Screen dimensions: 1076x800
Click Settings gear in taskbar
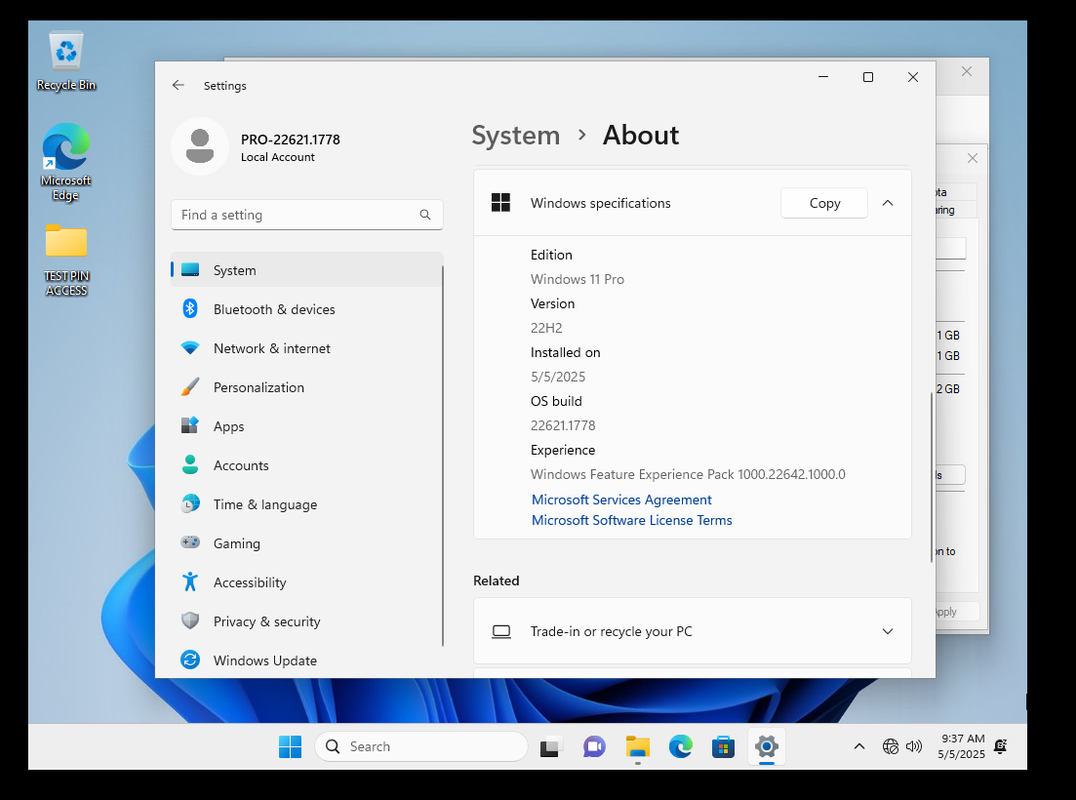click(767, 746)
